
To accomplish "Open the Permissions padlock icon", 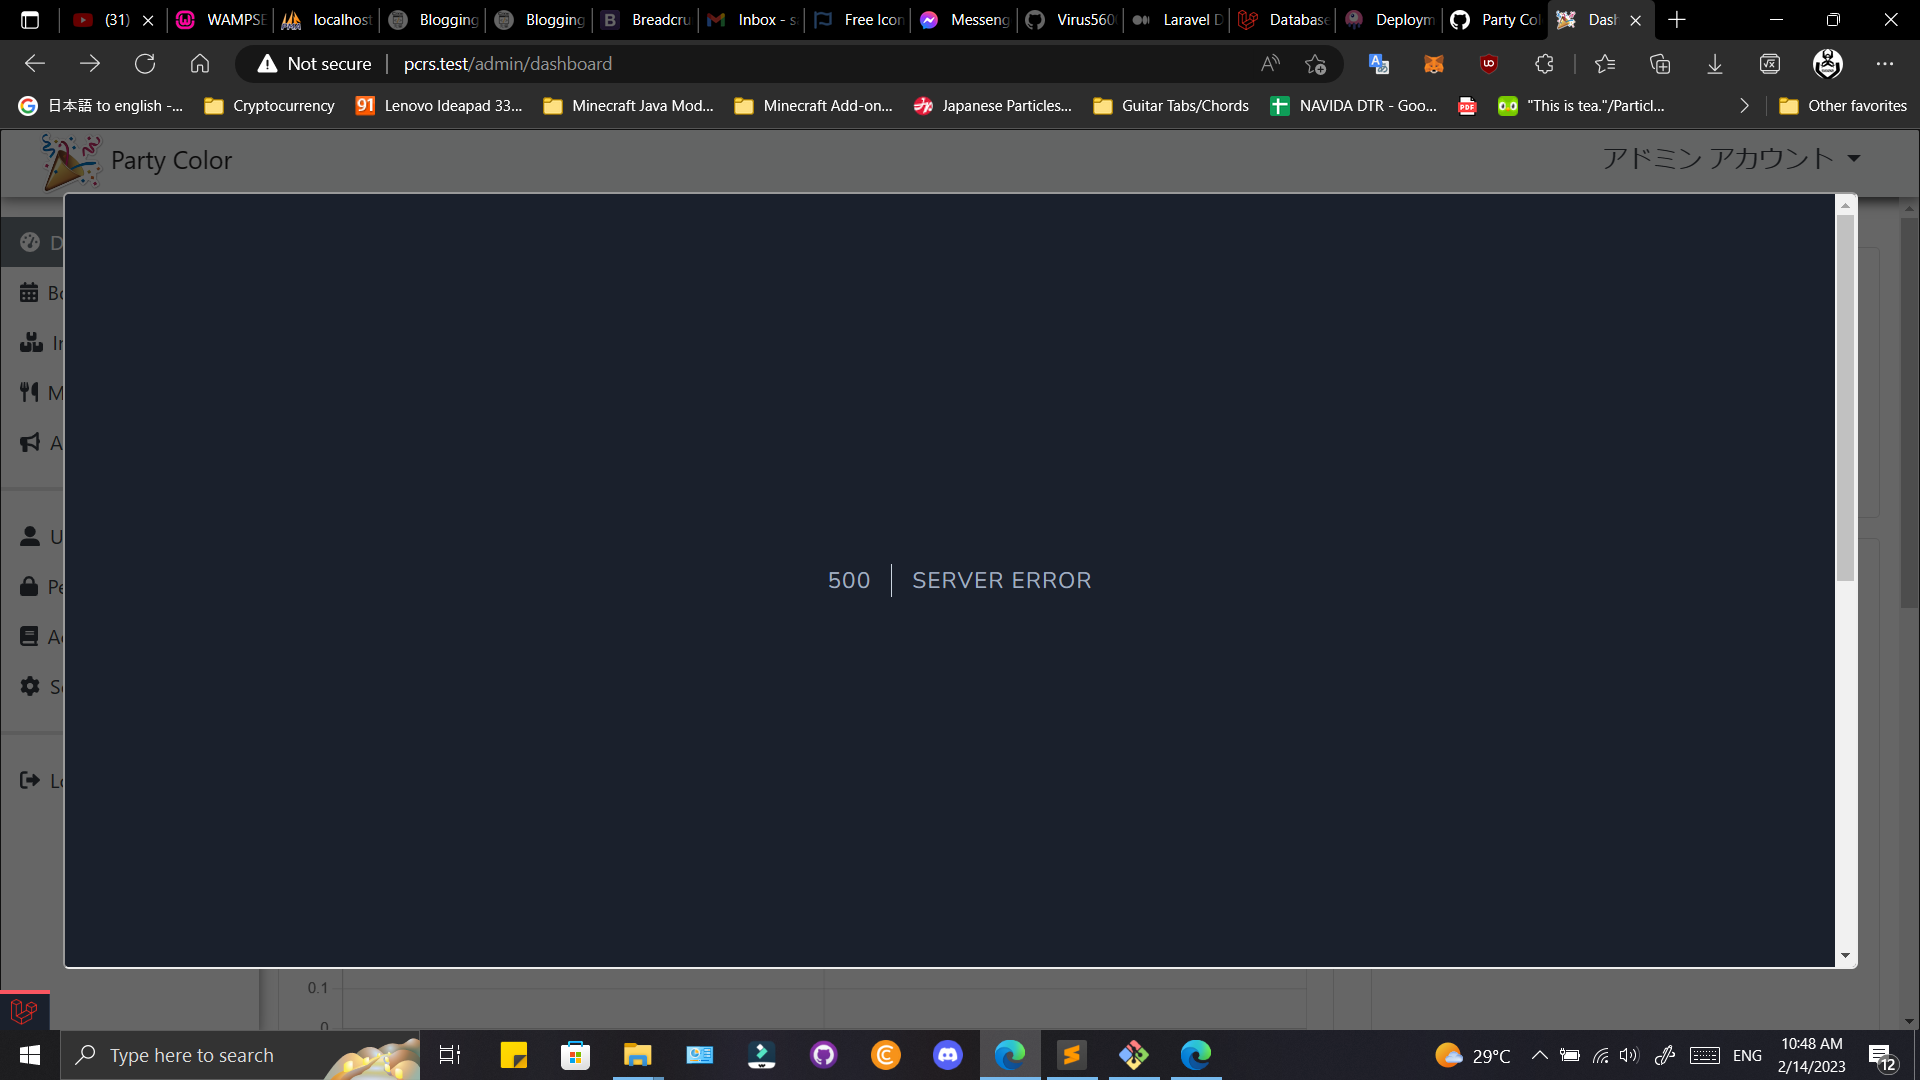I will [30, 587].
